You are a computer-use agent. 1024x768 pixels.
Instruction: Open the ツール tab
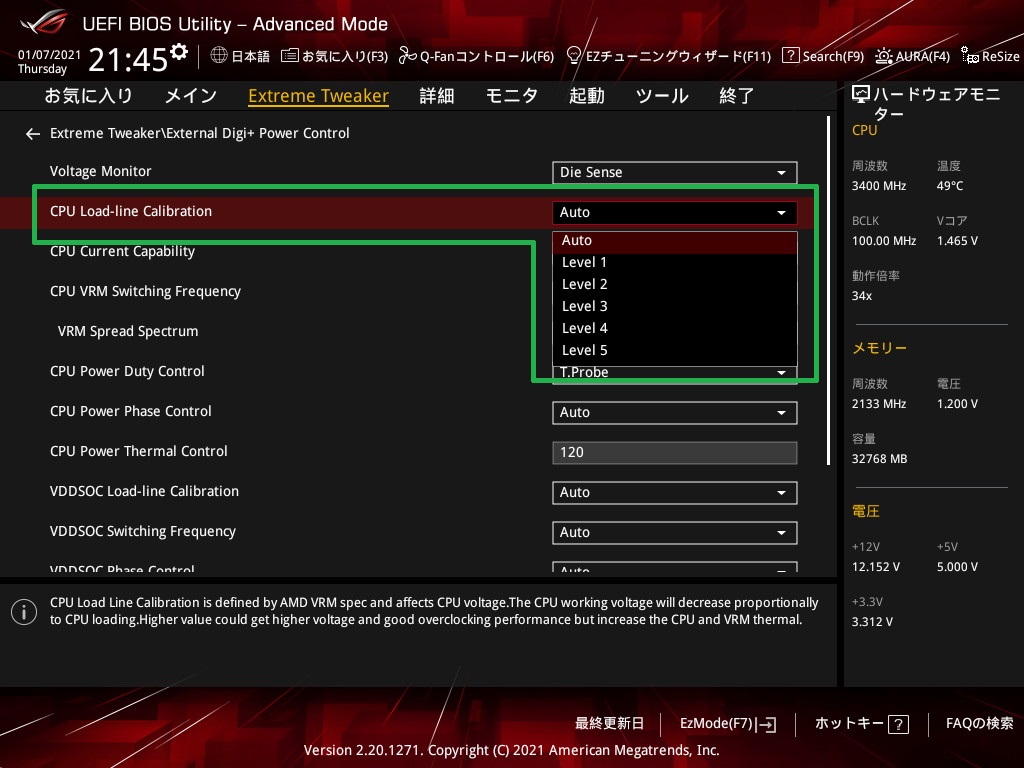pos(662,96)
